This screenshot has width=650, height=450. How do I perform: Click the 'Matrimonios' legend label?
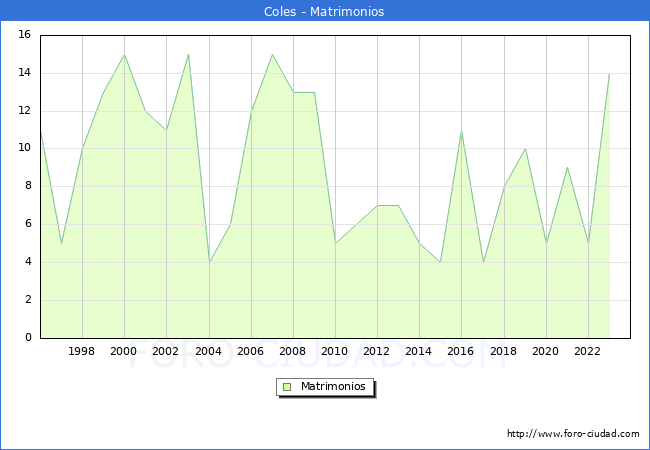pos(333,386)
